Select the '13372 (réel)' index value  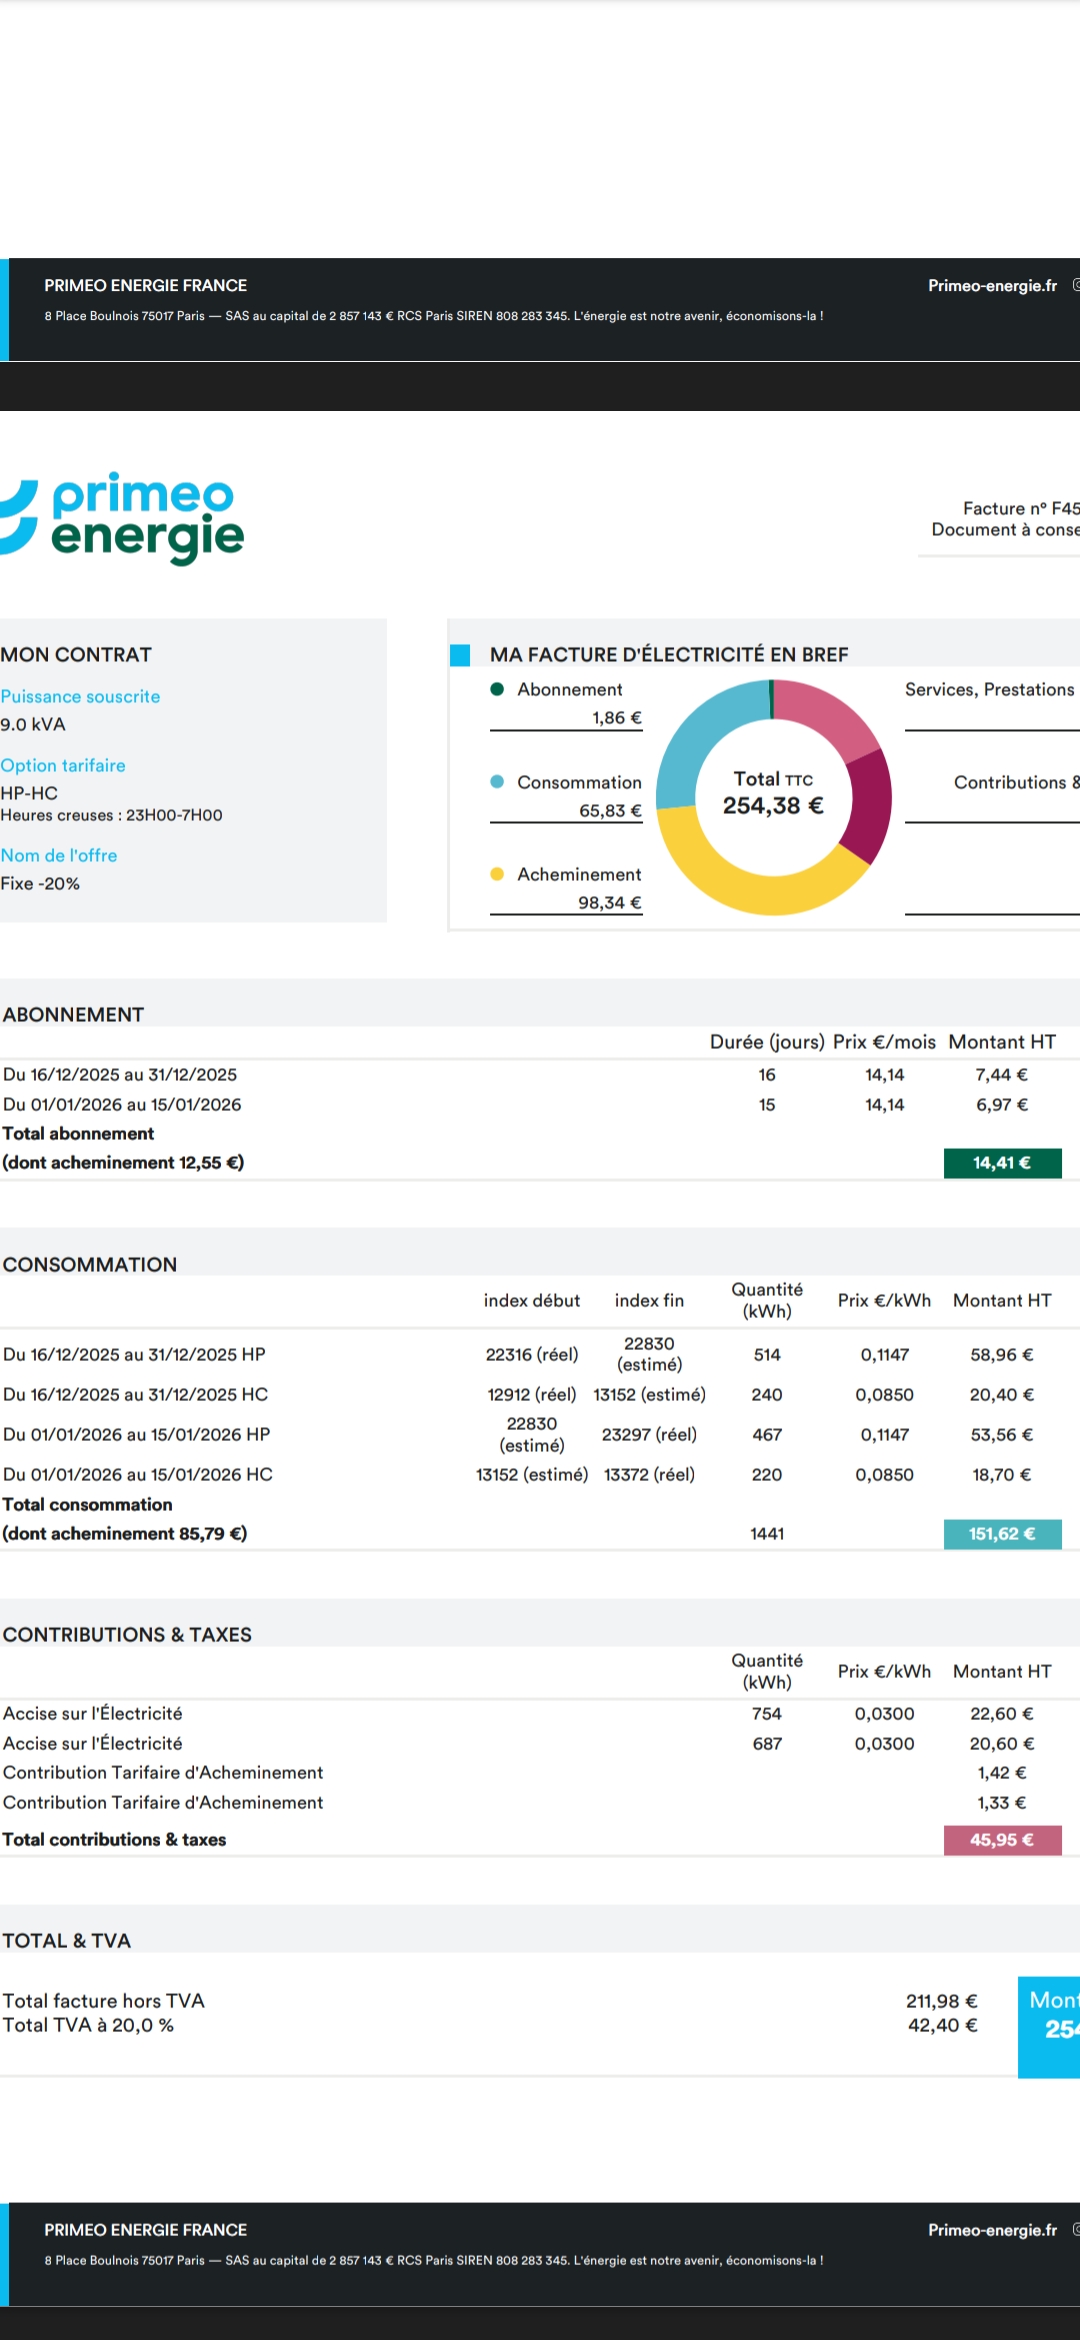pos(650,1475)
